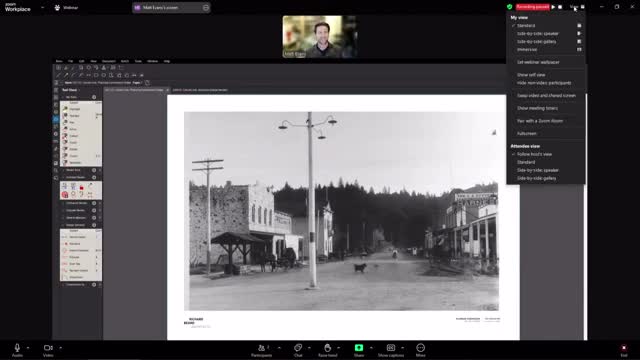
Task: Click the Raise hand icon
Action: tap(327, 348)
